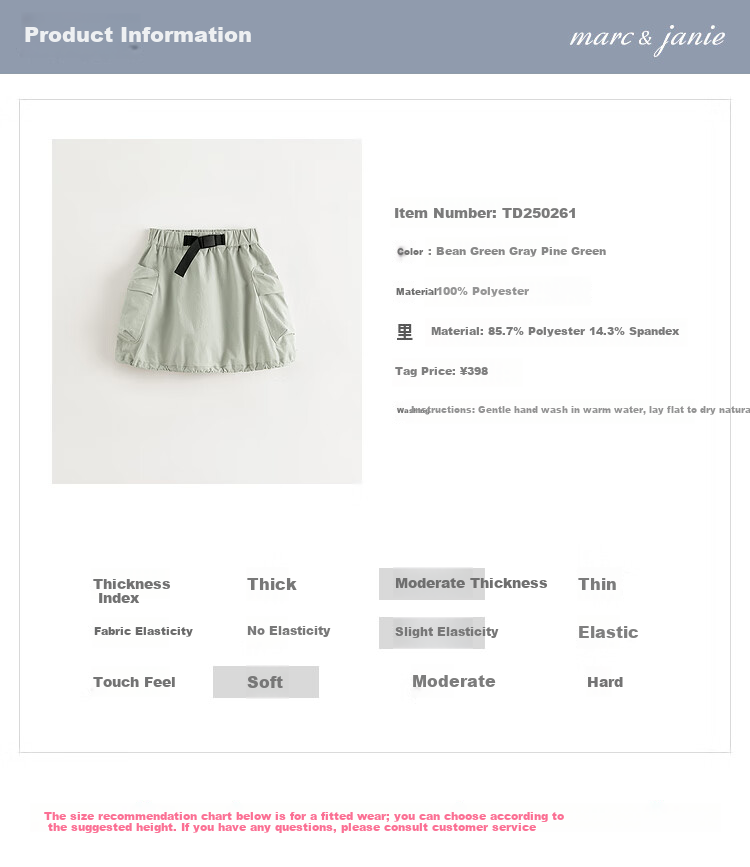750x867 pixels.
Task: Click the 'Thickness Index' row label
Action: [x=132, y=591]
